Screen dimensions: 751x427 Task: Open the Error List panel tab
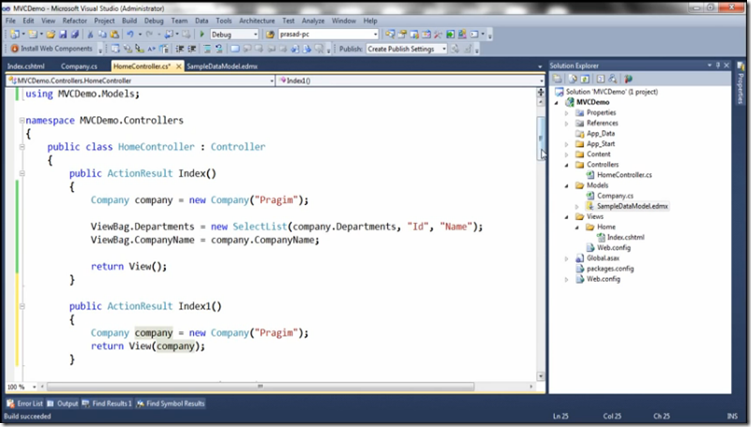pos(25,404)
